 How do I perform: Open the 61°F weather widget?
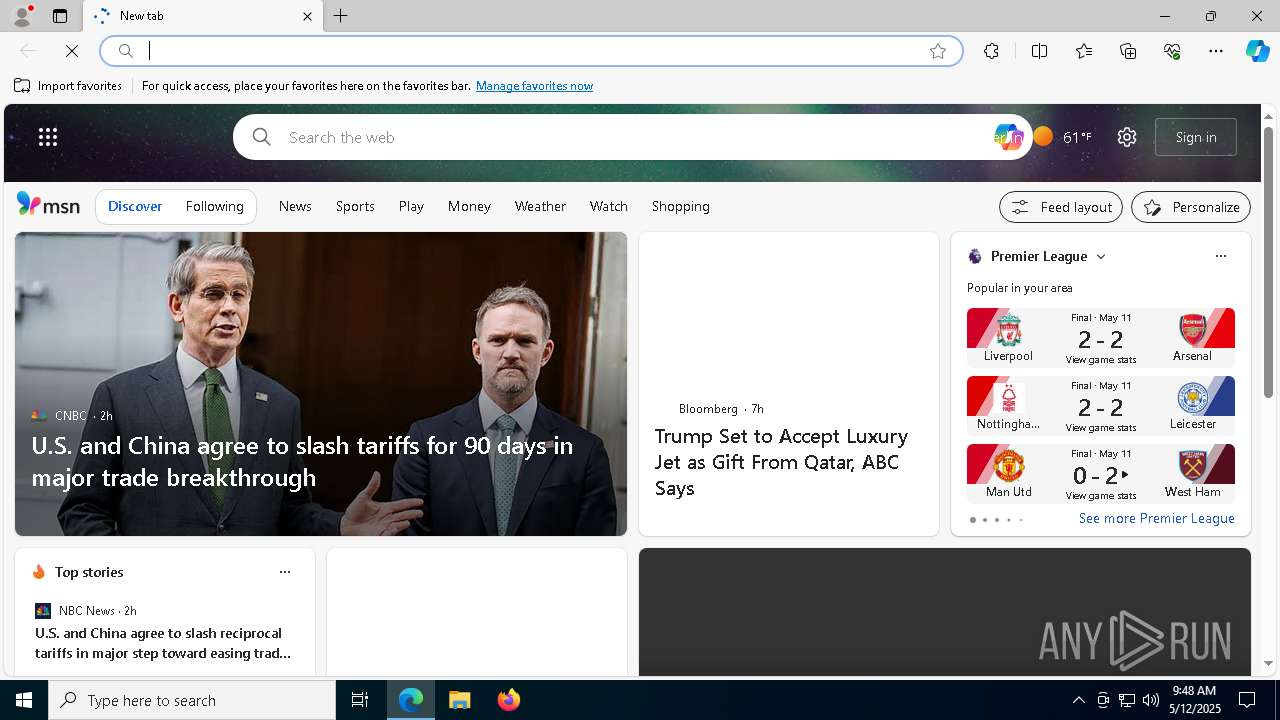[1063, 137]
